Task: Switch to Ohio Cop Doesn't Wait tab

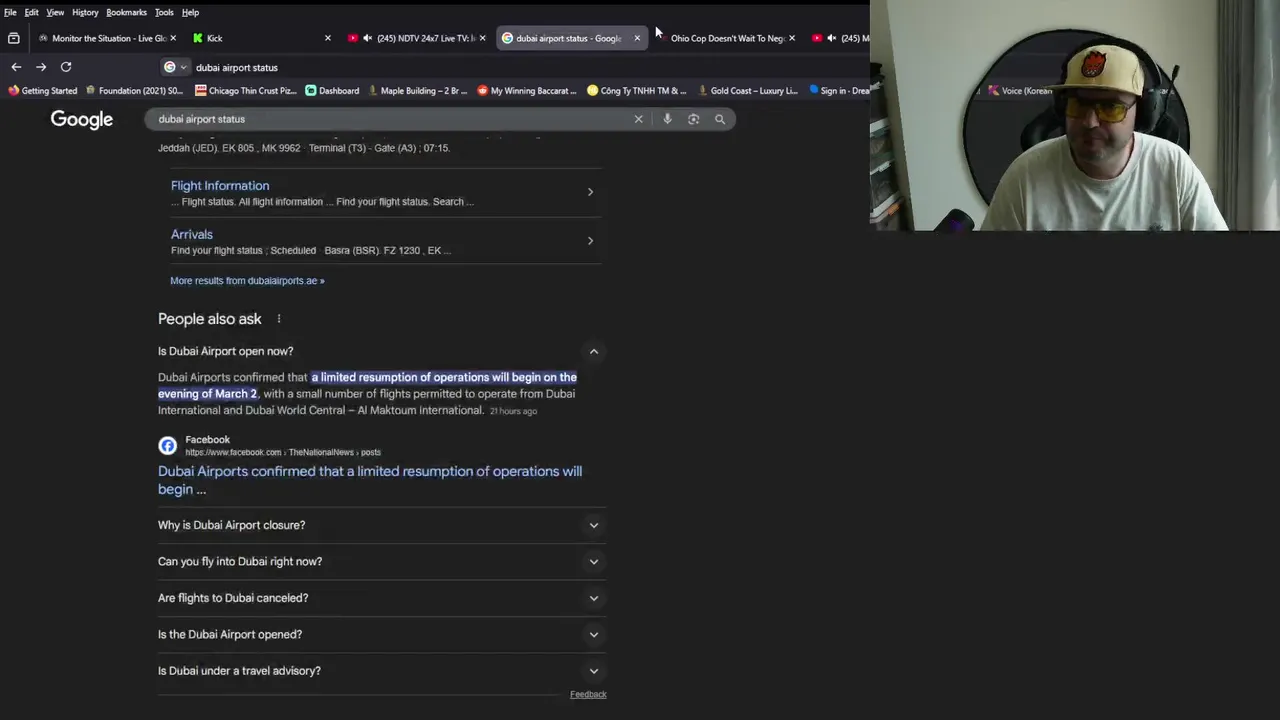Action: point(727,38)
